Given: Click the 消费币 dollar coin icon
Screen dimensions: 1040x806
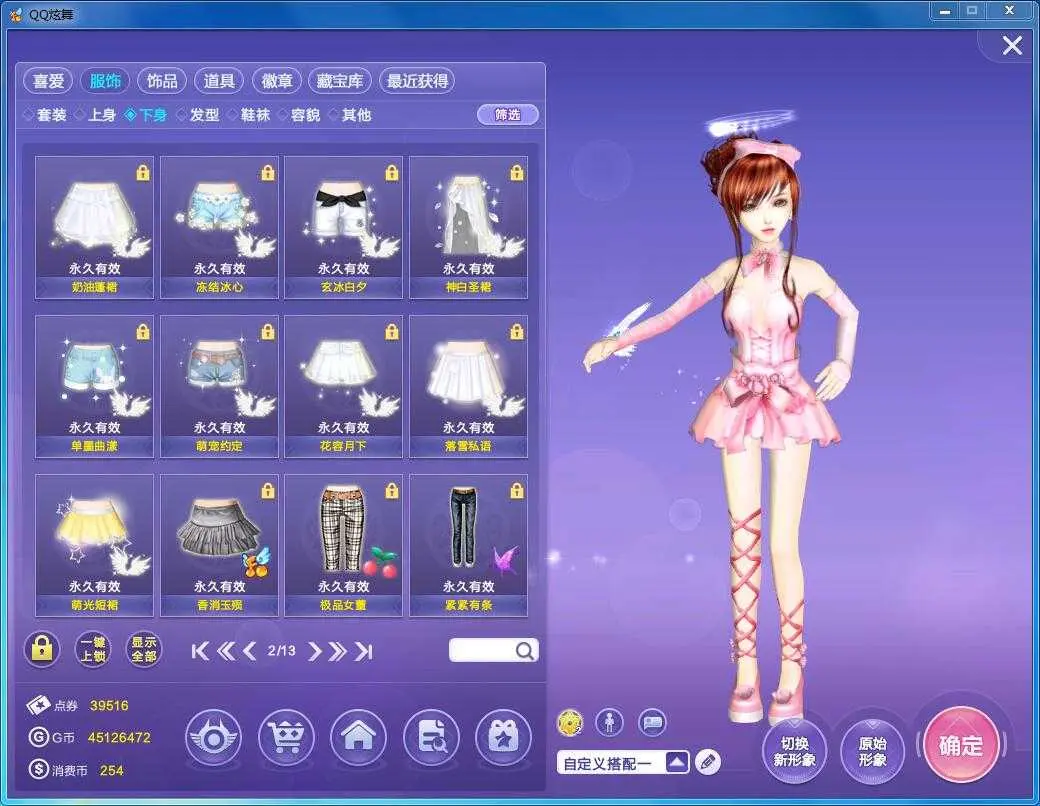Looking at the screenshot, I should coord(39,770).
